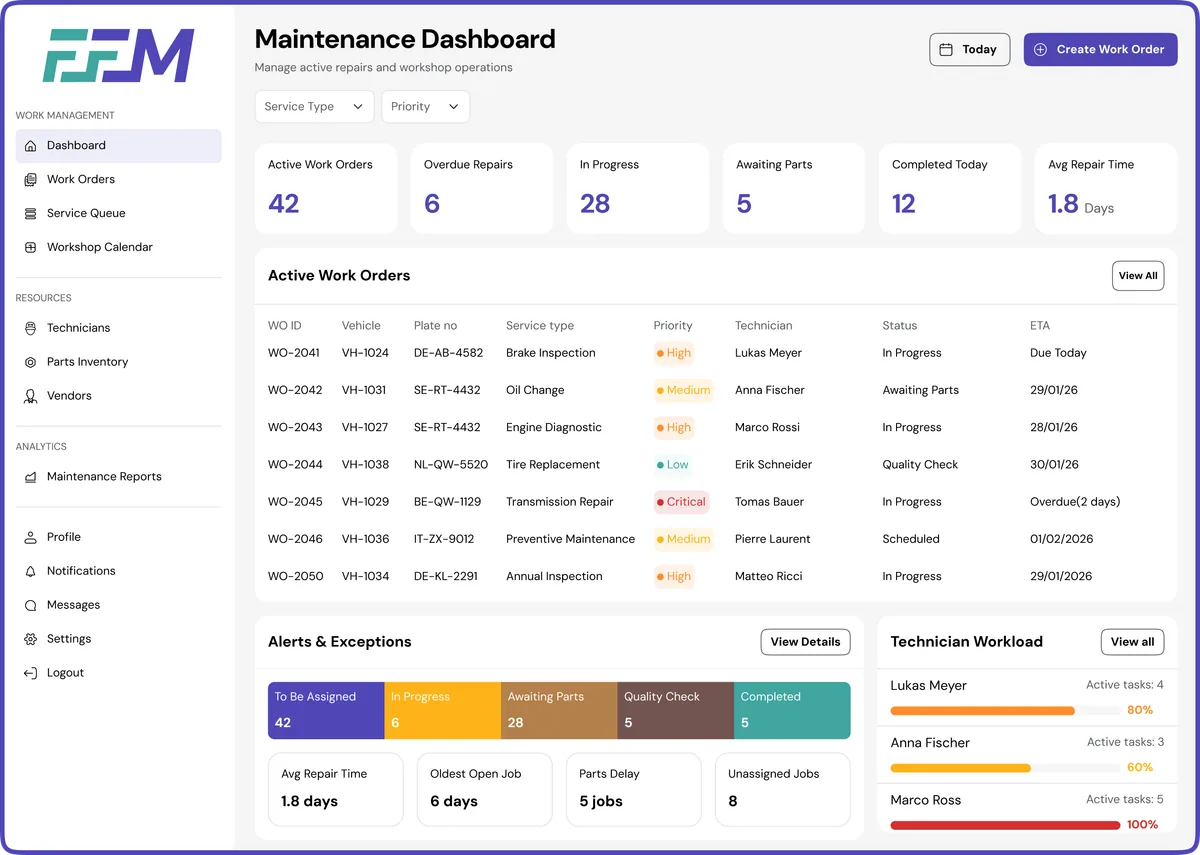Open the Messages icon
This screenshot has height=855, width=1200.
pos(30,605)
